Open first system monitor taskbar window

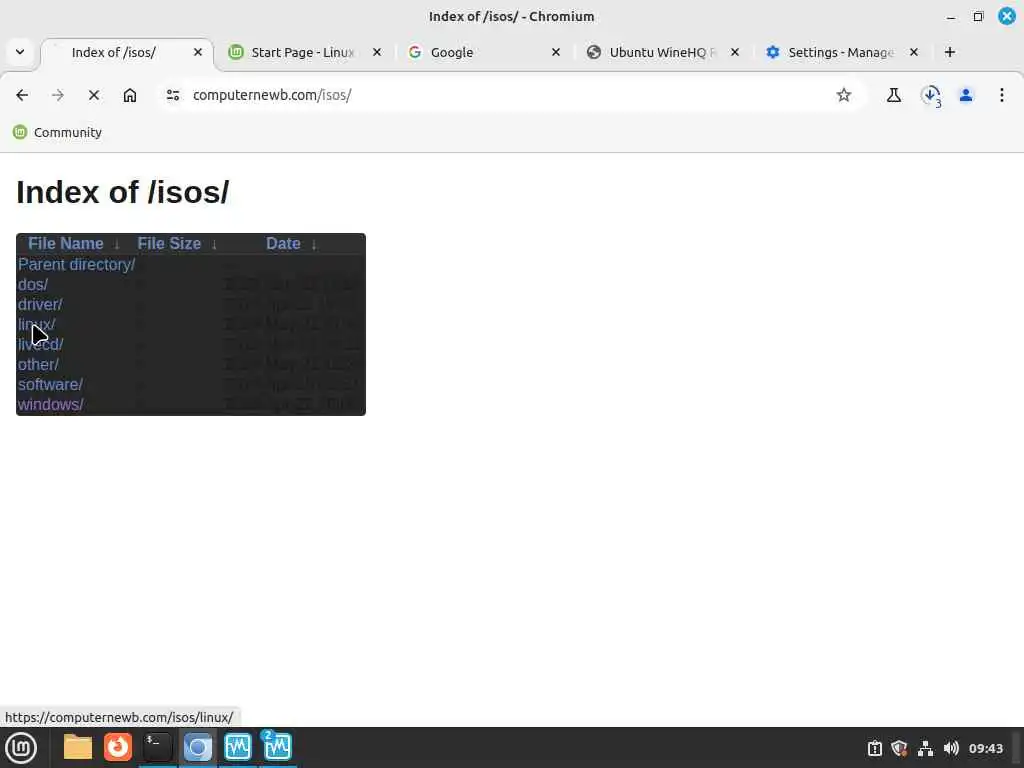238,747
